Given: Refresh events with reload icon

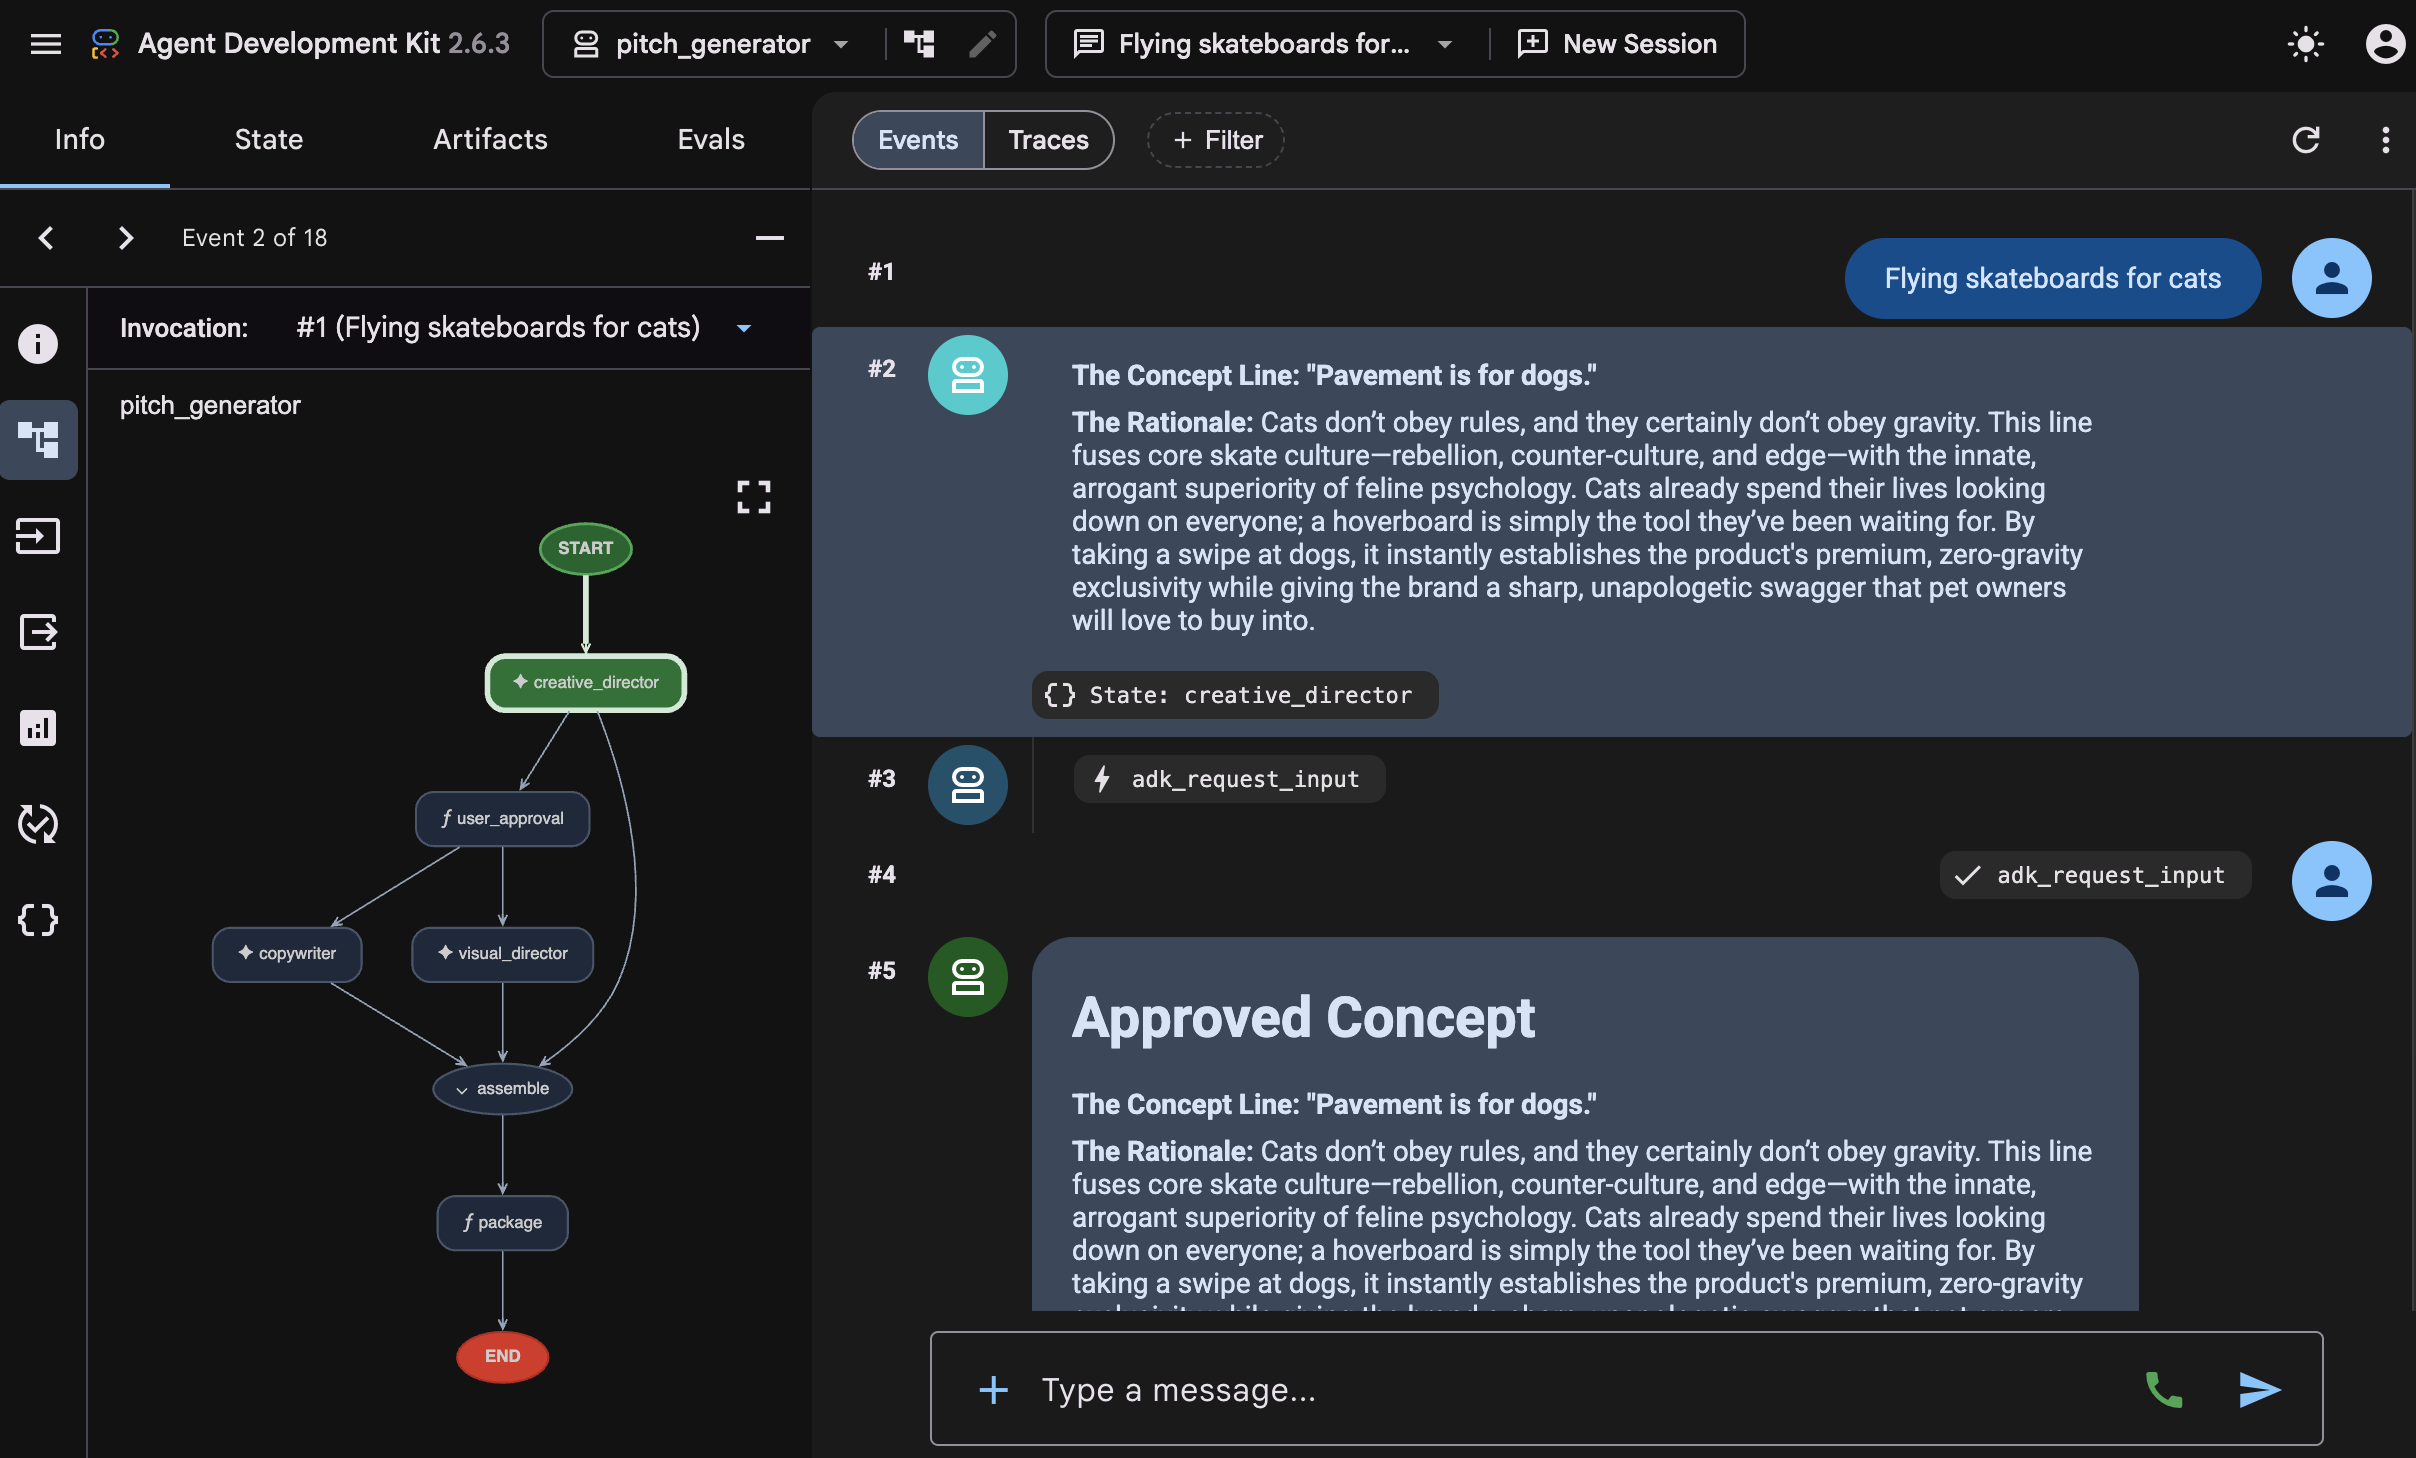Looking at the screenshot, I should pyautogui.click(x=2305, y=140).
